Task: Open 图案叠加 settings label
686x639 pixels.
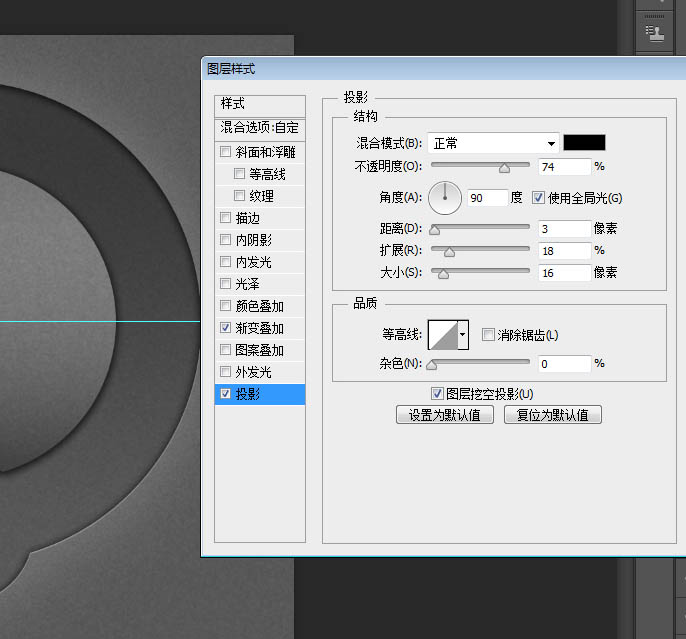Action: (x=260, y=350)
